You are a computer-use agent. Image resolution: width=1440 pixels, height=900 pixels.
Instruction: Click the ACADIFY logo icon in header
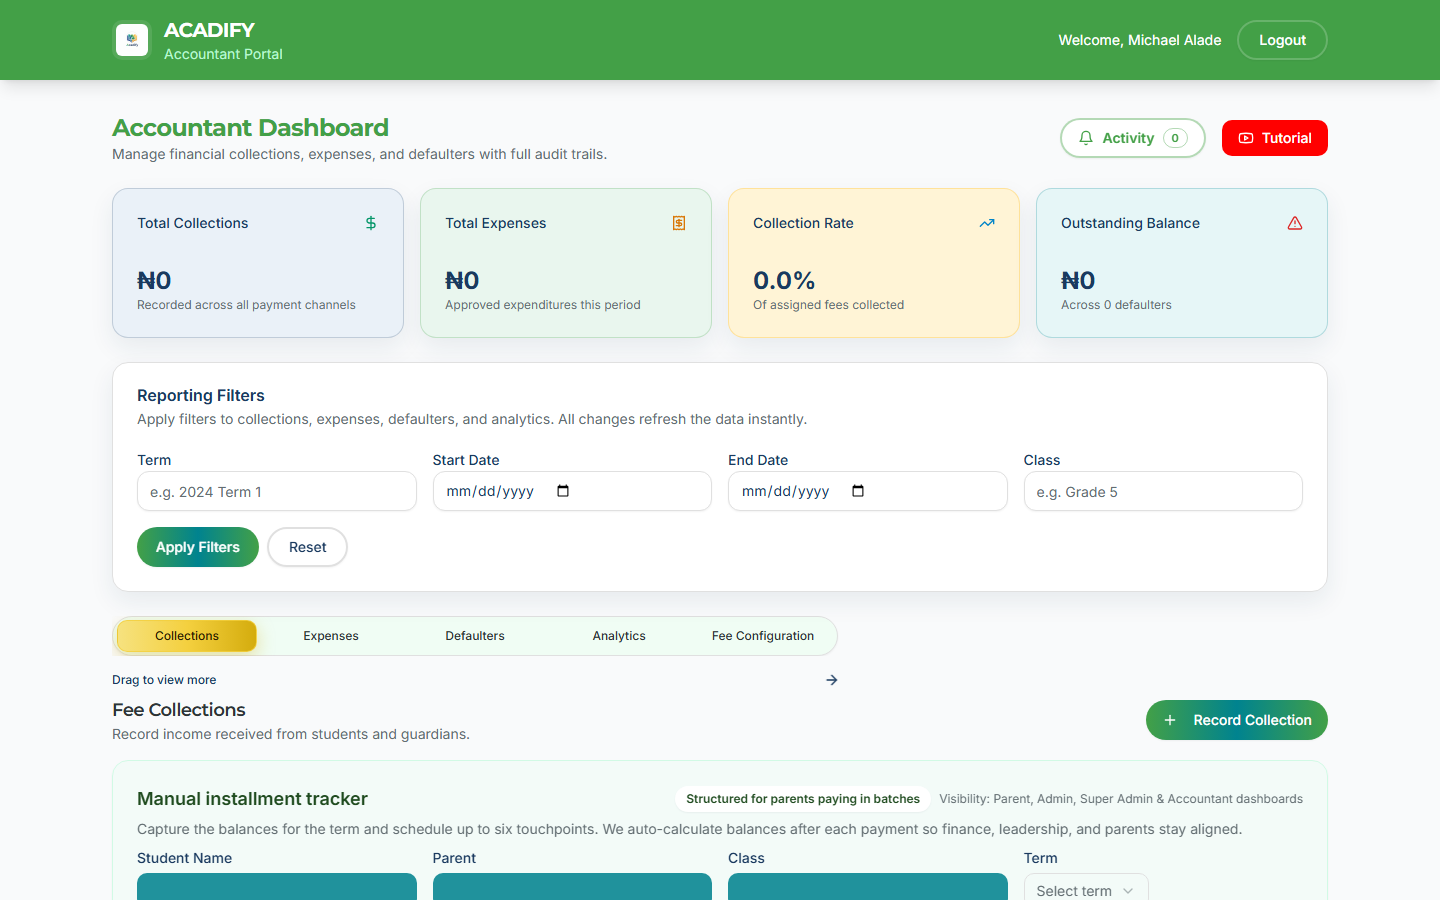pos(131,40)
